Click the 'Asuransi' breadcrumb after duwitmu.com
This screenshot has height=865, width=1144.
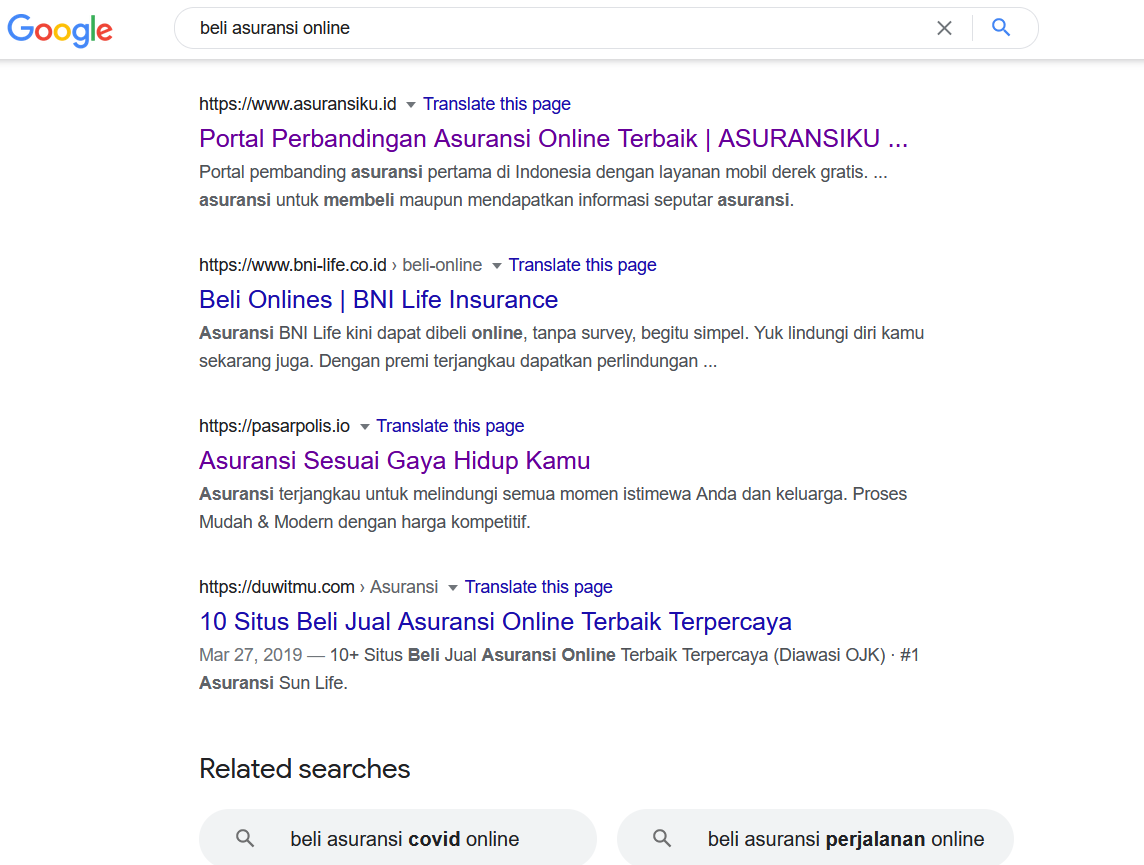coord(403,587)
